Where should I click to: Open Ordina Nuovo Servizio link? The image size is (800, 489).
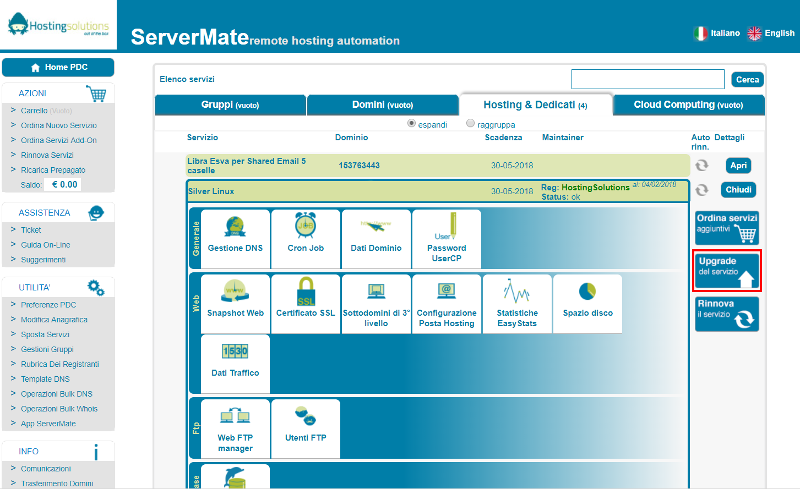click(59, 125)
